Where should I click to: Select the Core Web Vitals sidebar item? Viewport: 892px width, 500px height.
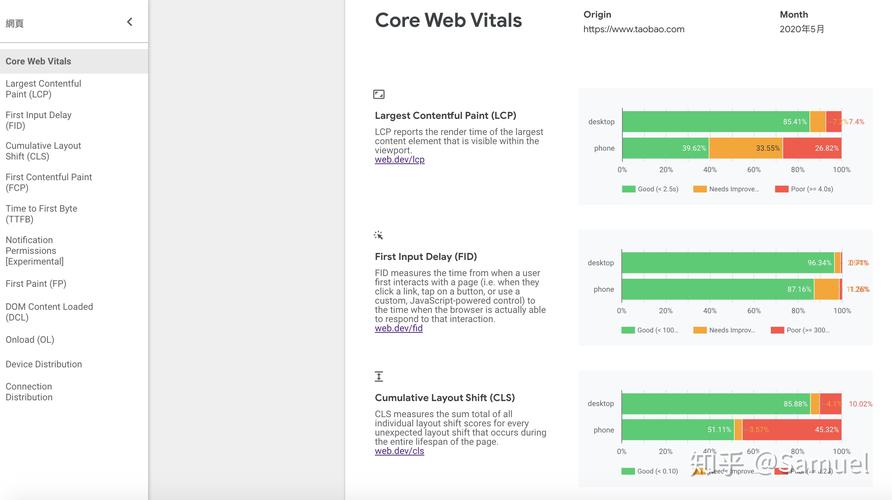74,61
